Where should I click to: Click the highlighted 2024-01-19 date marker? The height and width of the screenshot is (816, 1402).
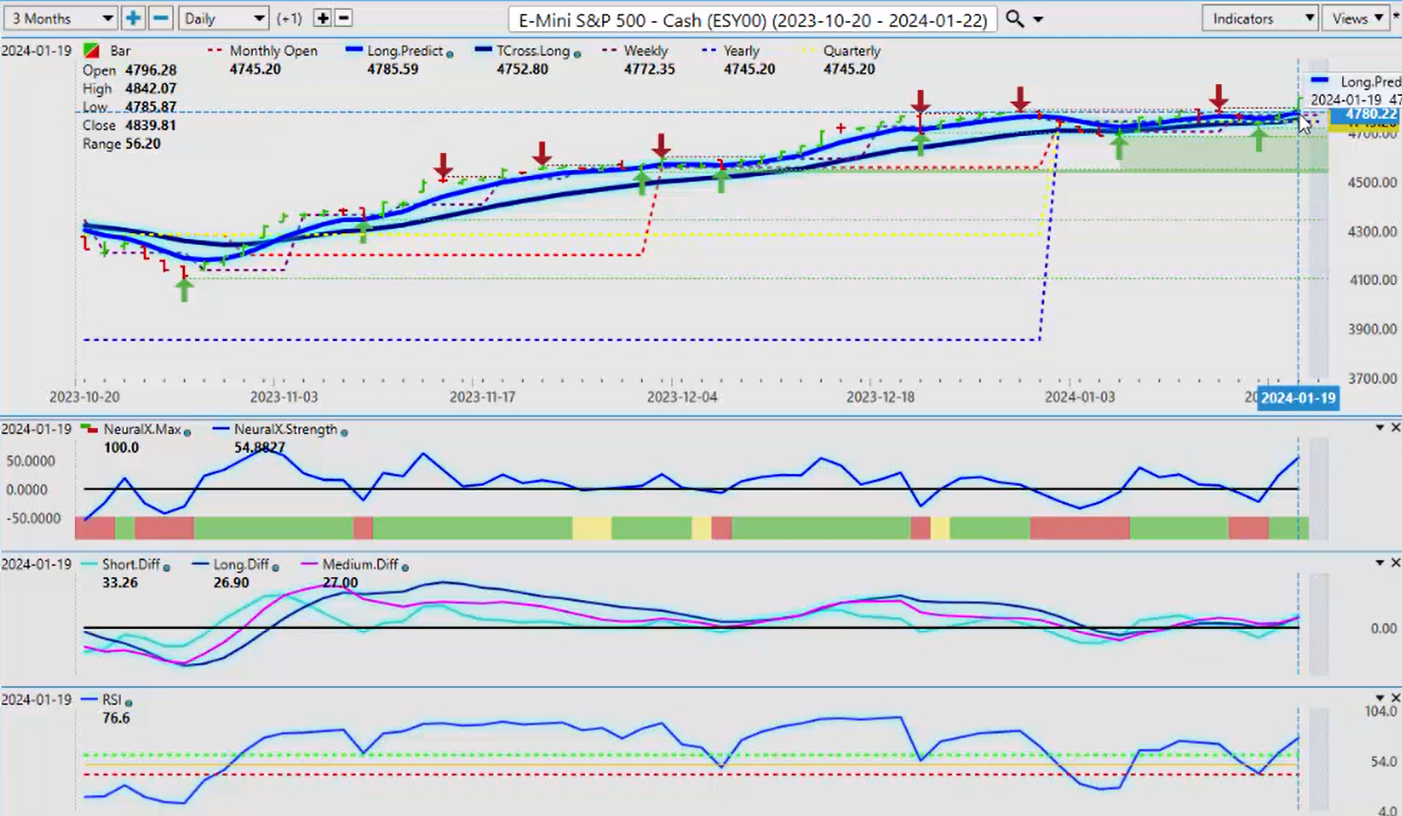click(x=1298, y=398)
